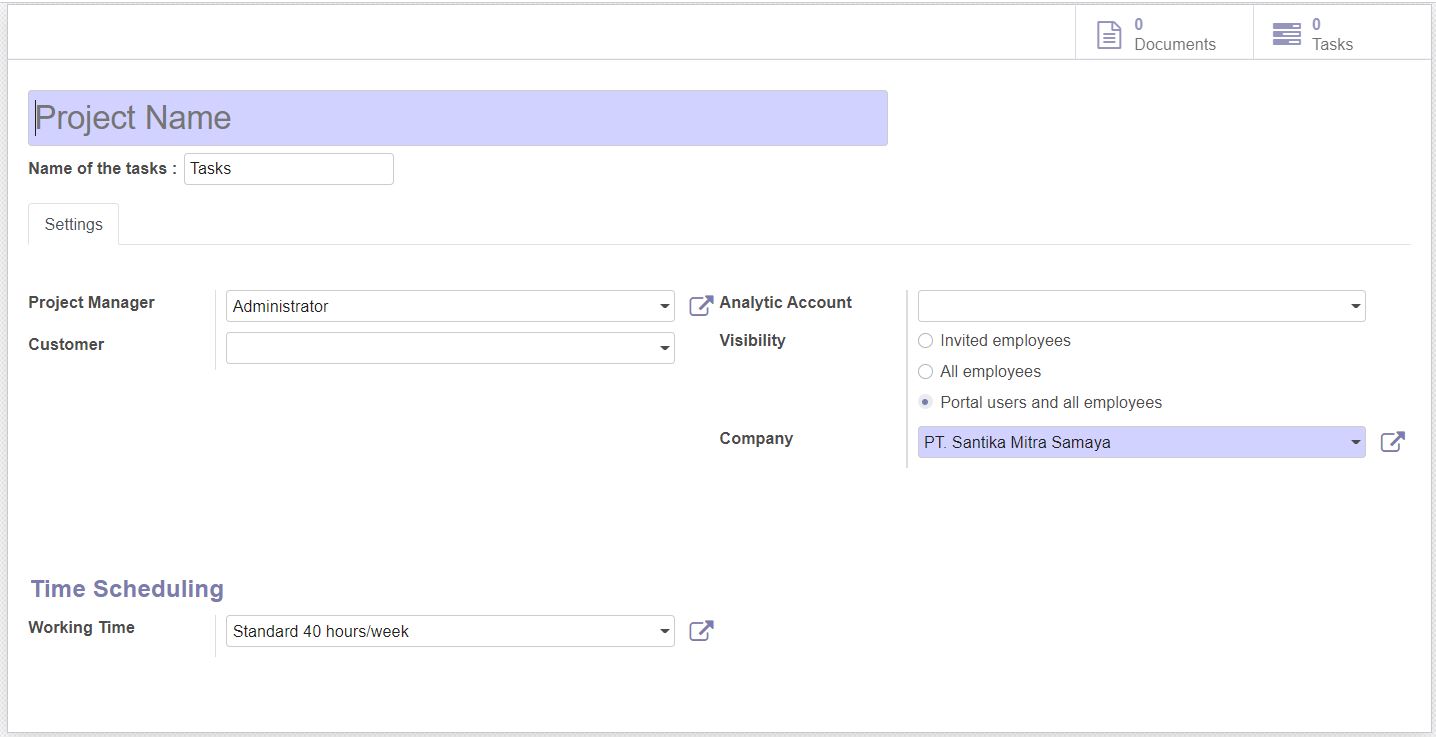Expand the Project Manager dropdown arrow
This screenshot has height=737, width=1436.
tap(664, 307)
